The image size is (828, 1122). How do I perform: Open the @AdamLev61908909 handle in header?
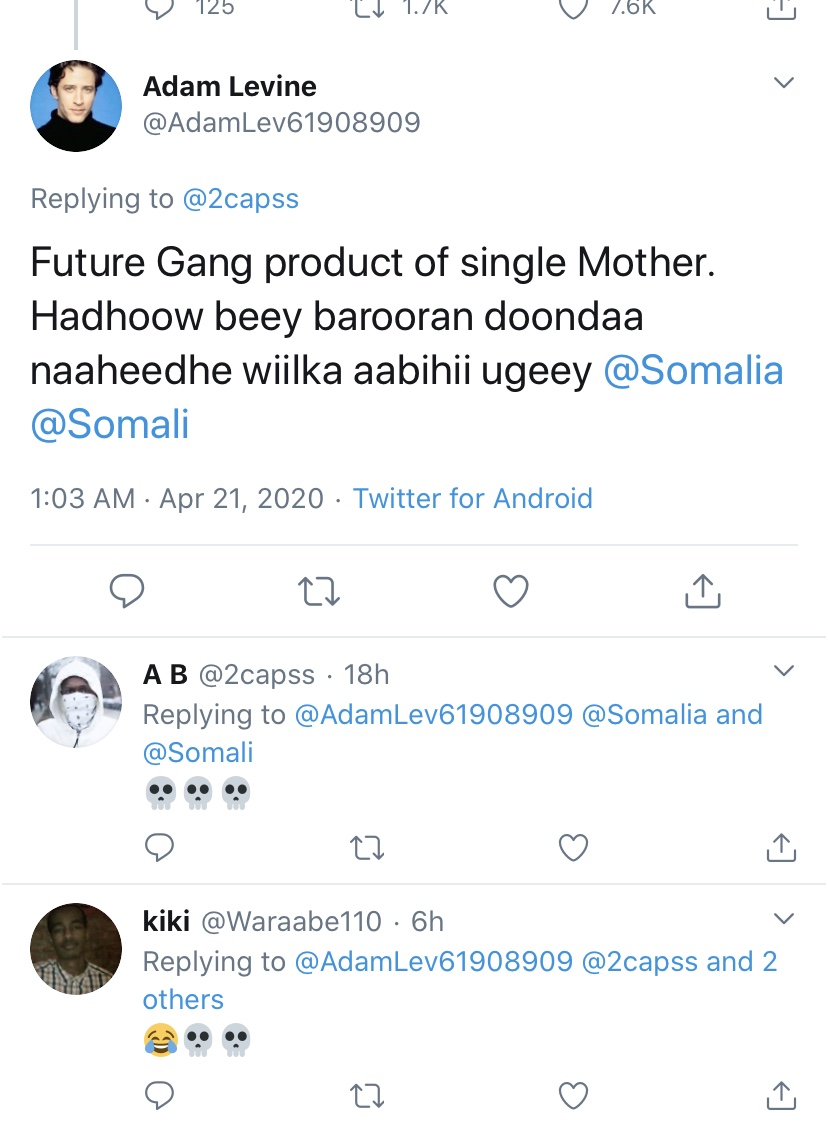coord(281,123)
